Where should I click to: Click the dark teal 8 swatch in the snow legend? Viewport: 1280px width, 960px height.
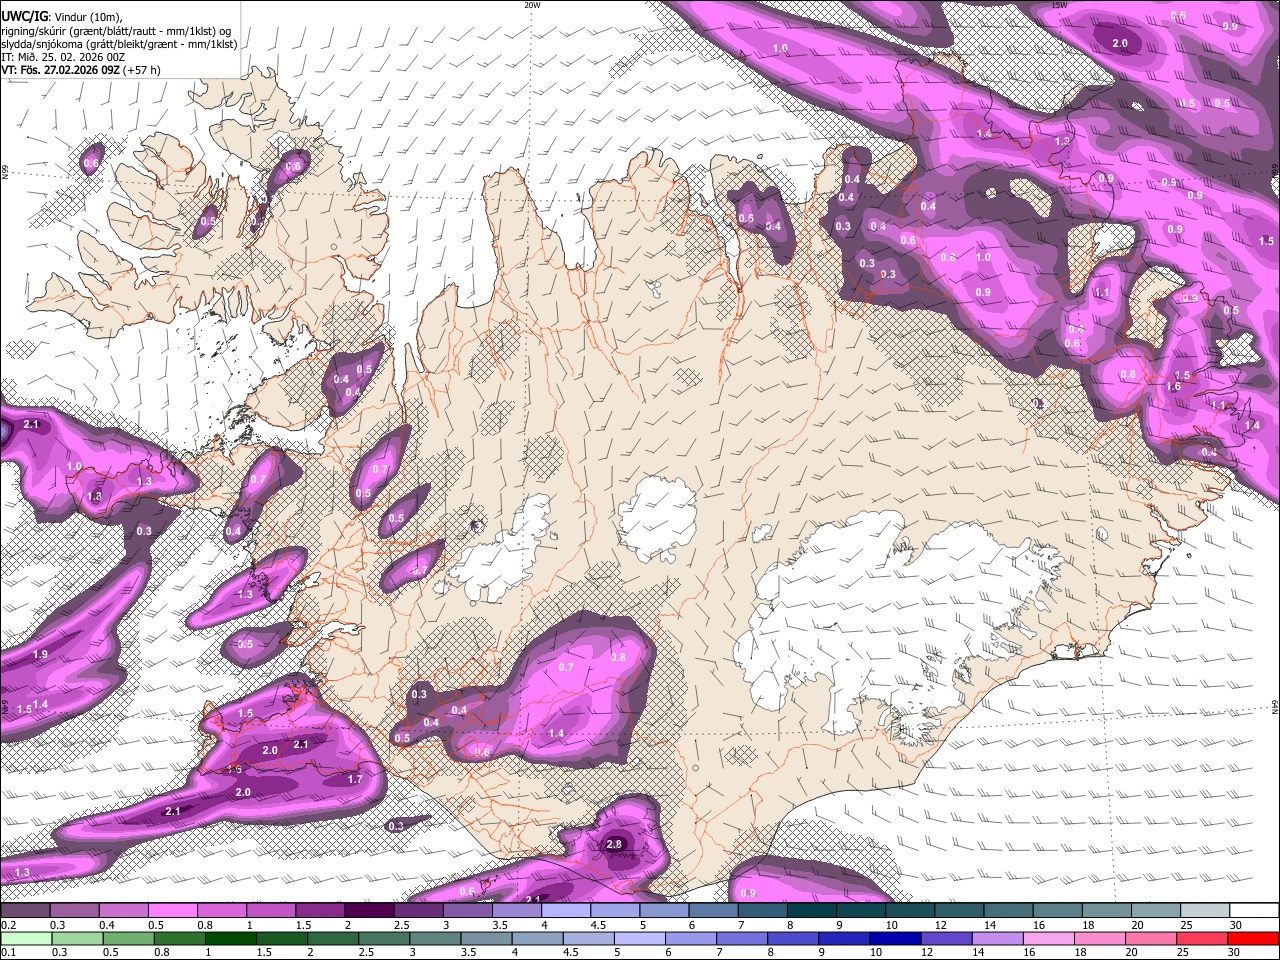[x=812, y=911]
